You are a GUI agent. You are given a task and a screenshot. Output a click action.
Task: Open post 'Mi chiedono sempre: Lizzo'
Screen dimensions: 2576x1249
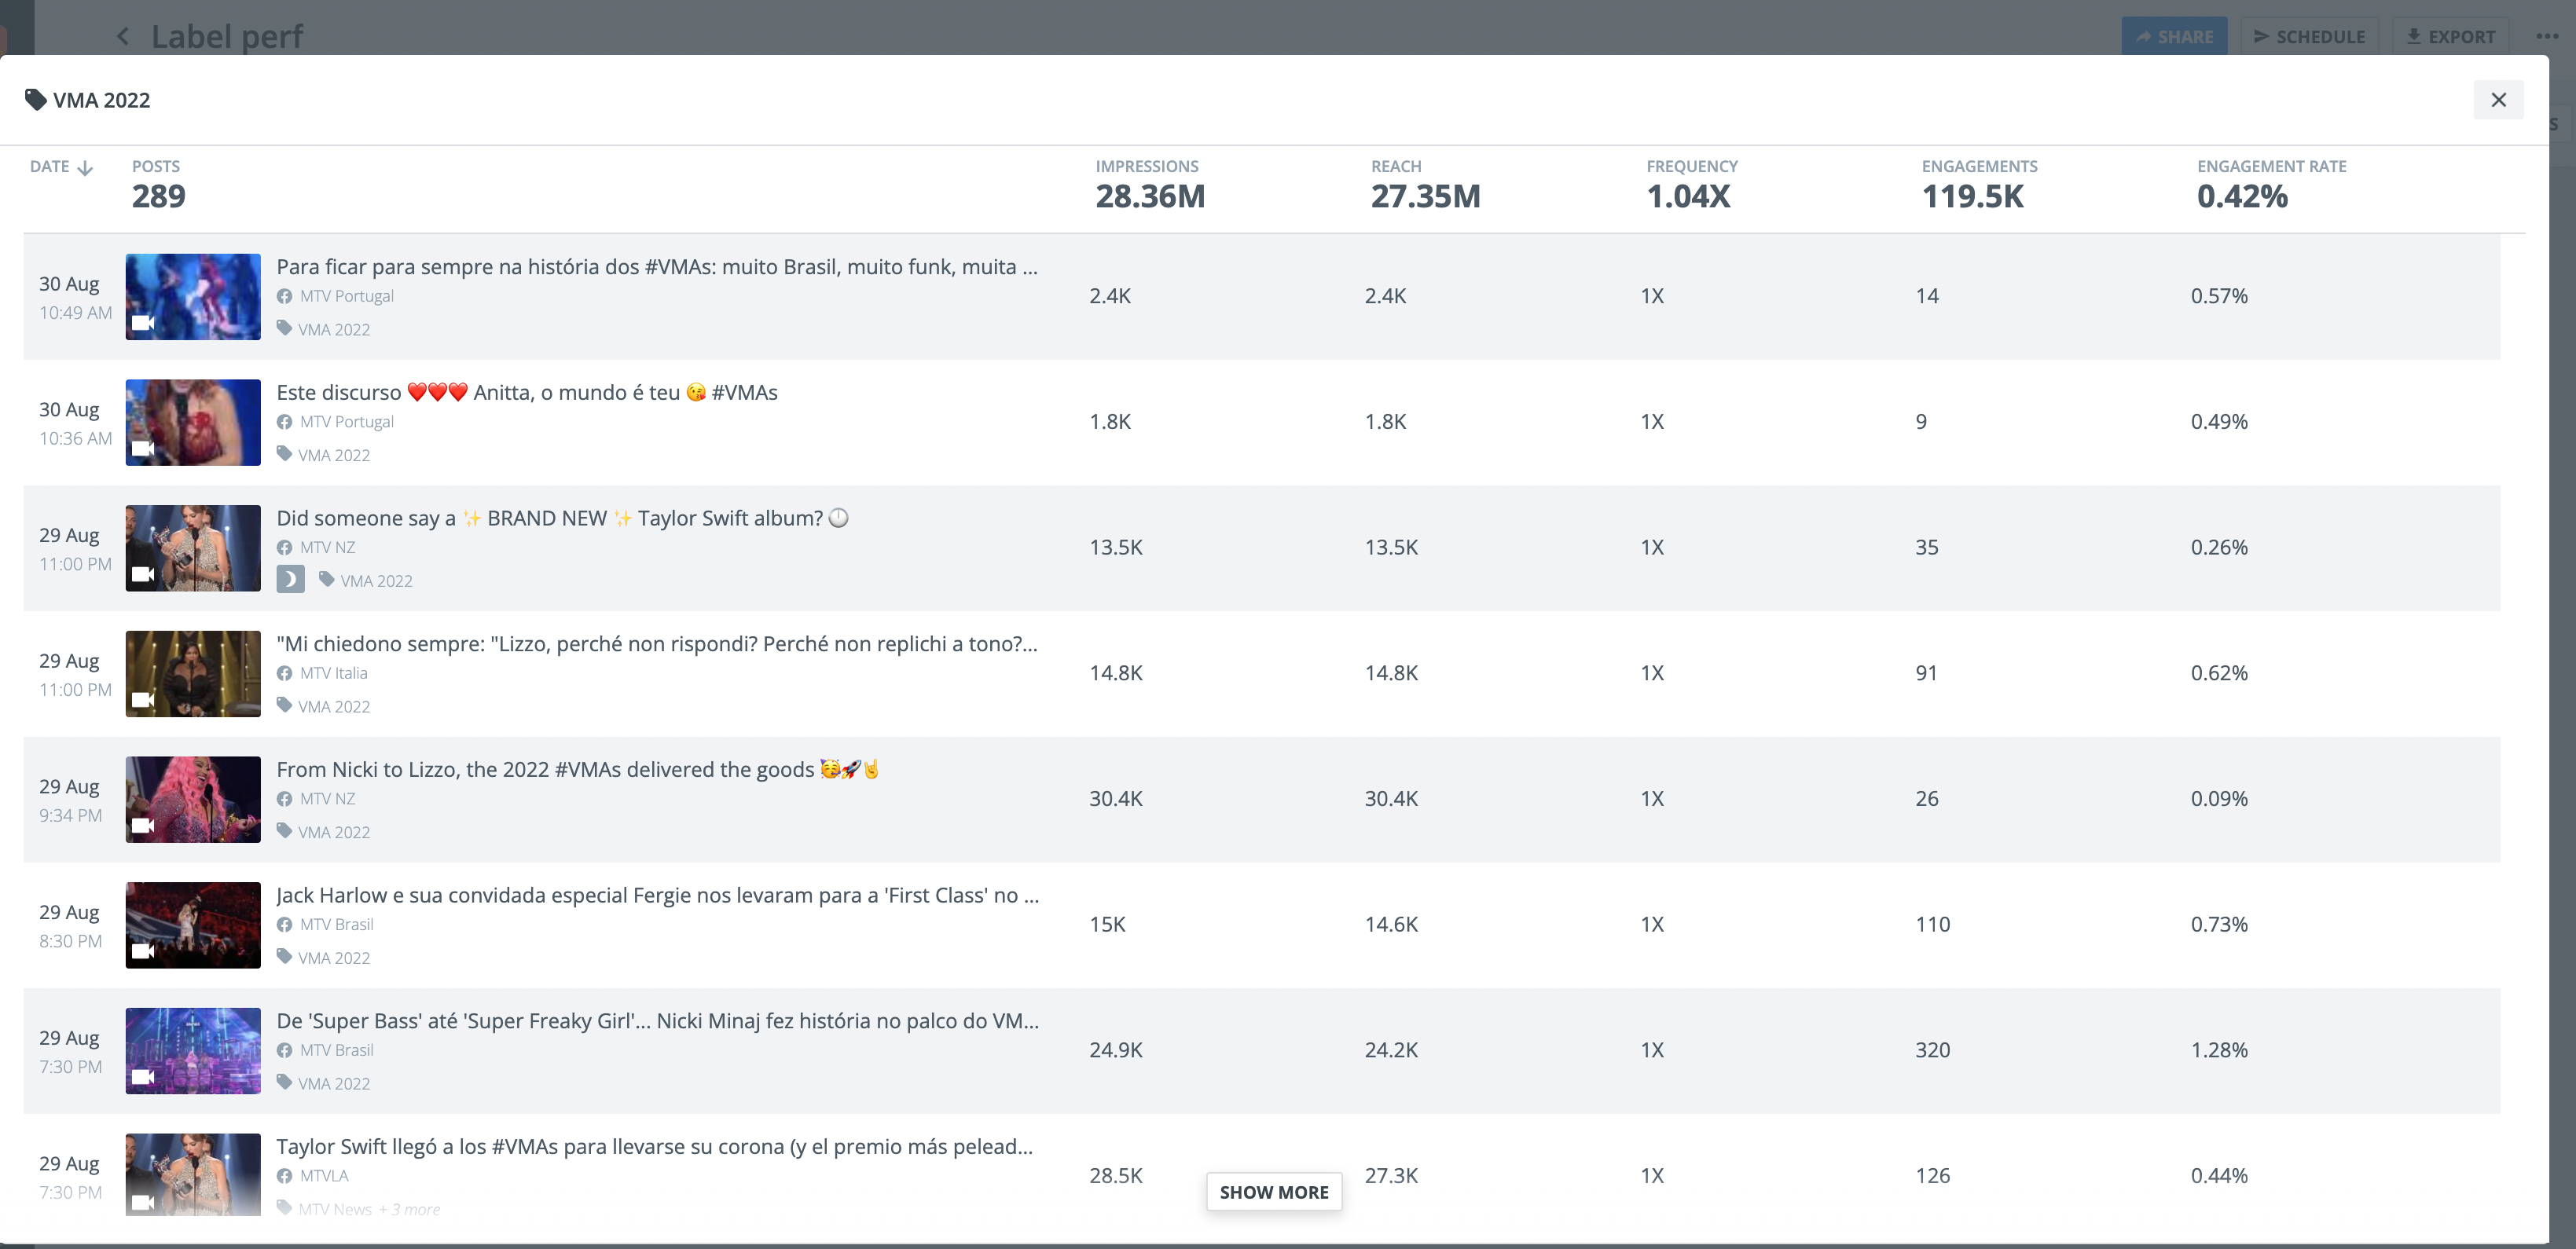click(x=657, y=644)
